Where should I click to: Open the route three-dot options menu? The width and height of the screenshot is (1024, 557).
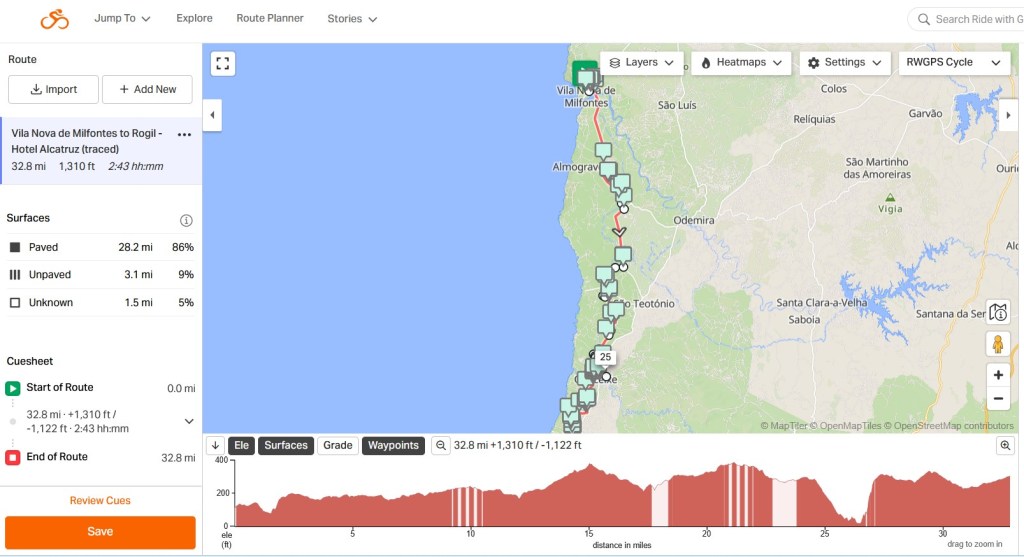(184, 135)
